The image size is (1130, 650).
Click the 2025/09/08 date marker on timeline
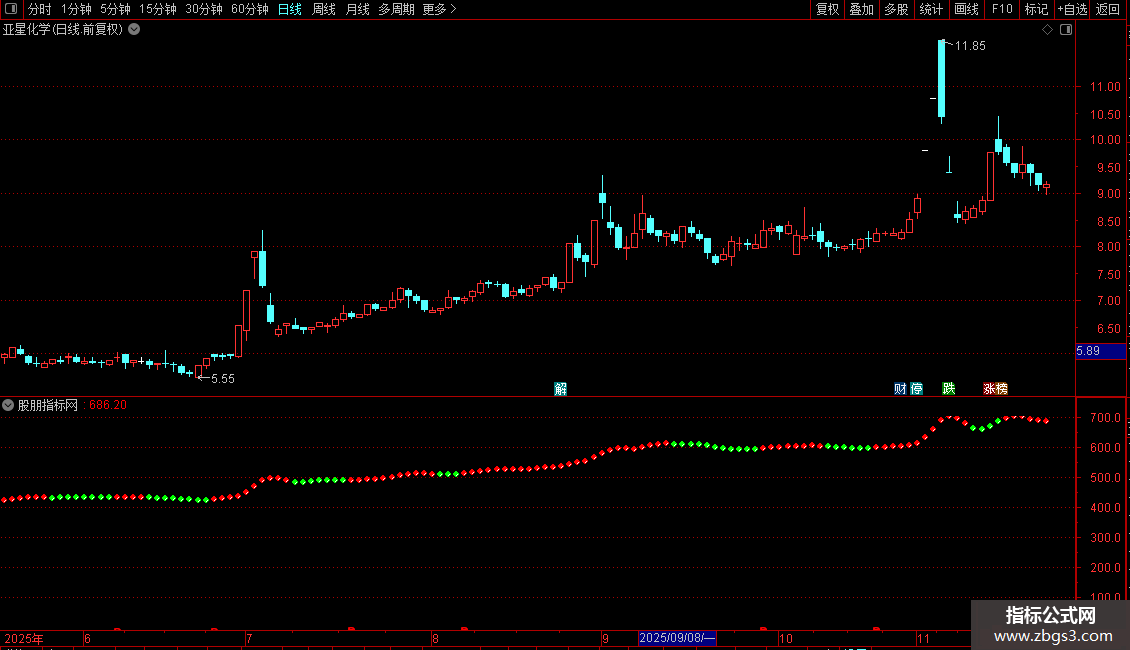[677, 638]
